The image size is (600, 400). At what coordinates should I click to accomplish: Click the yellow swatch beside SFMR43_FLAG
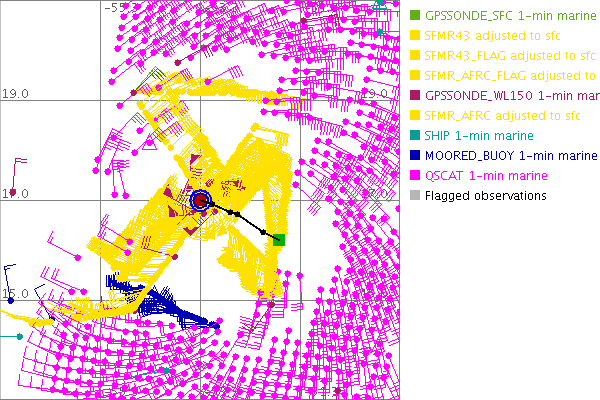[x=415, y=56]
